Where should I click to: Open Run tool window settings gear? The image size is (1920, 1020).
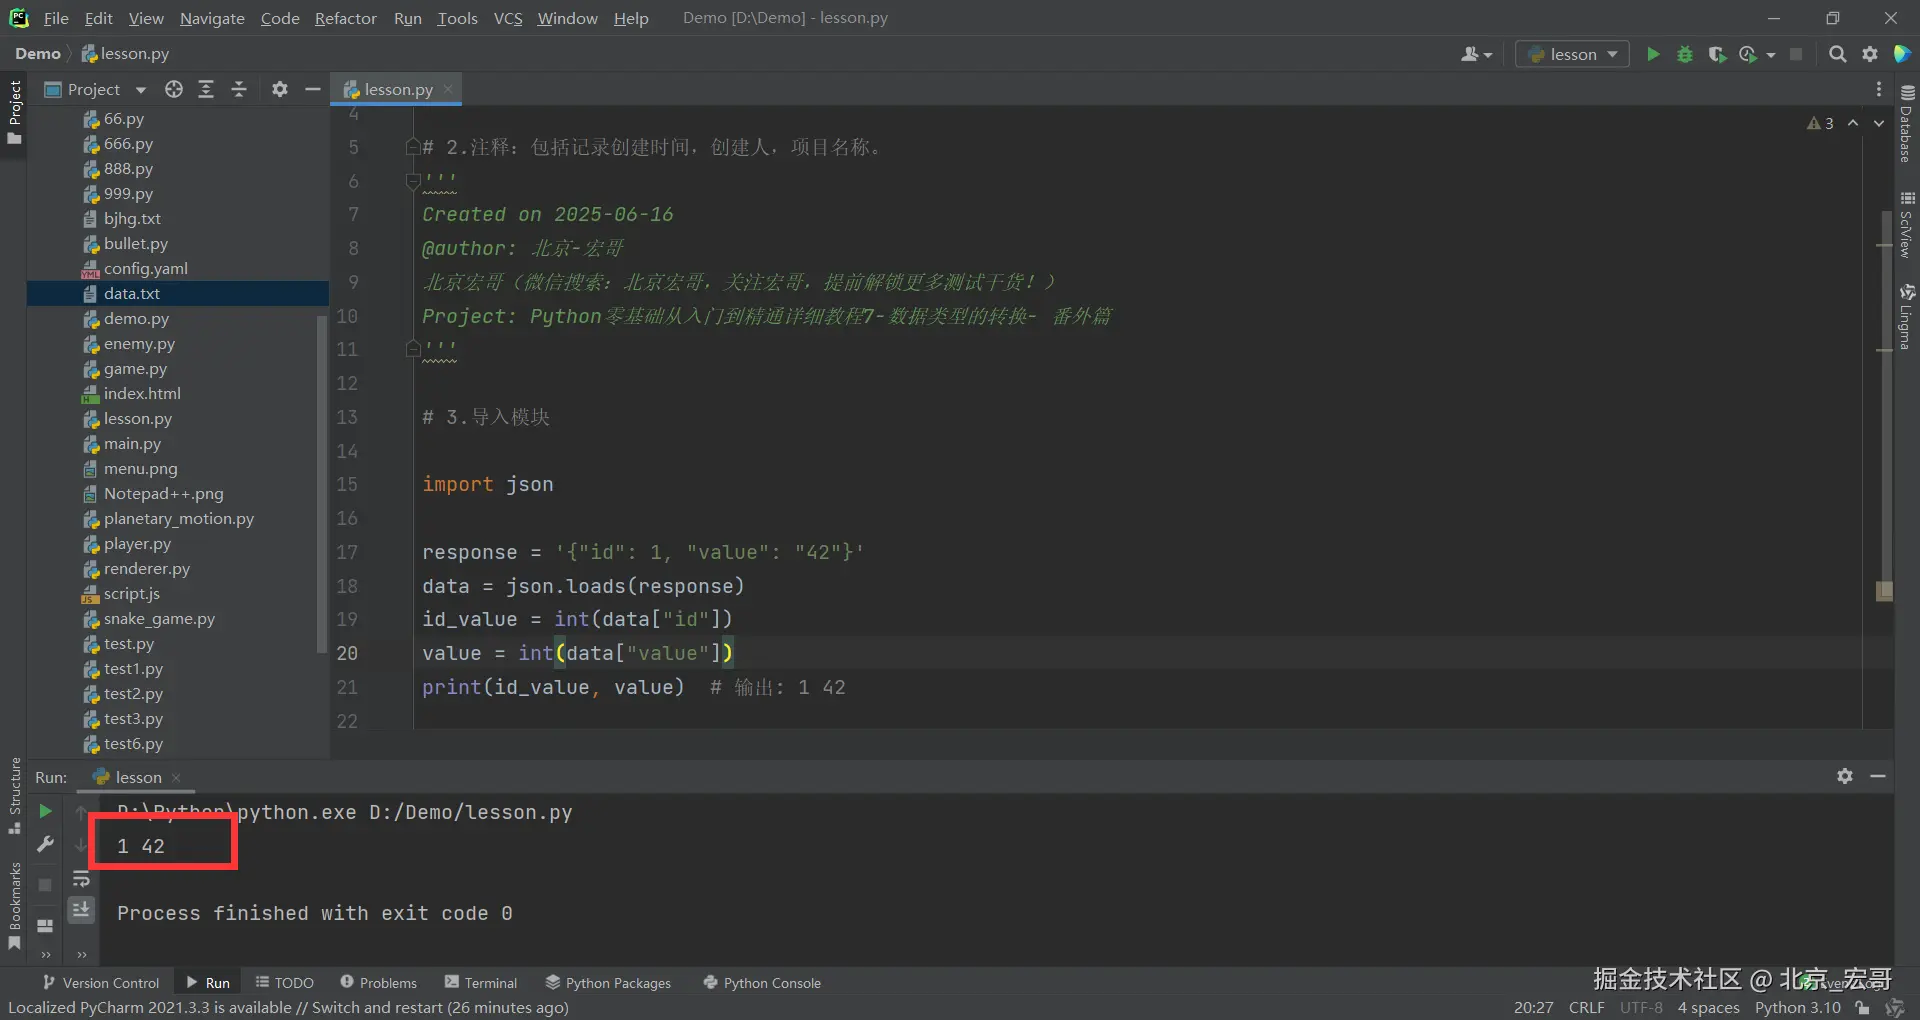pos(1845,776)
